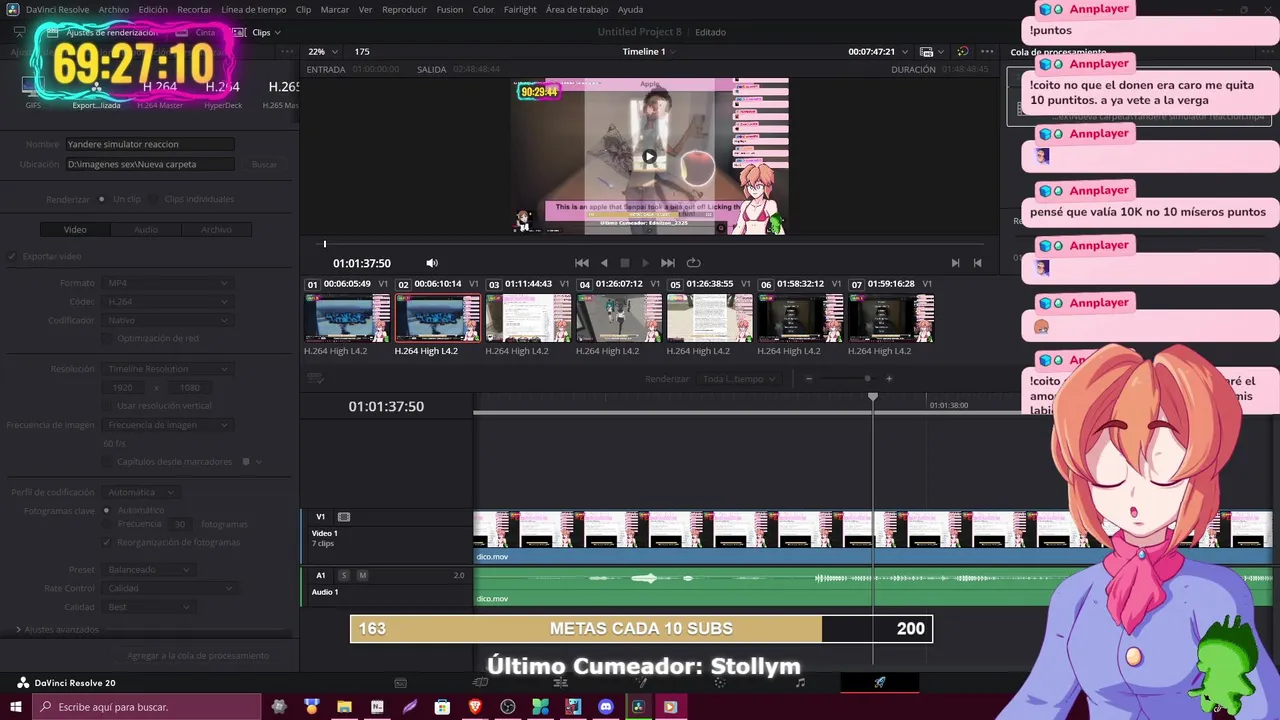
Task: Open Renderizar Toda la línea de tiempo dropdown
Action: 740,379
